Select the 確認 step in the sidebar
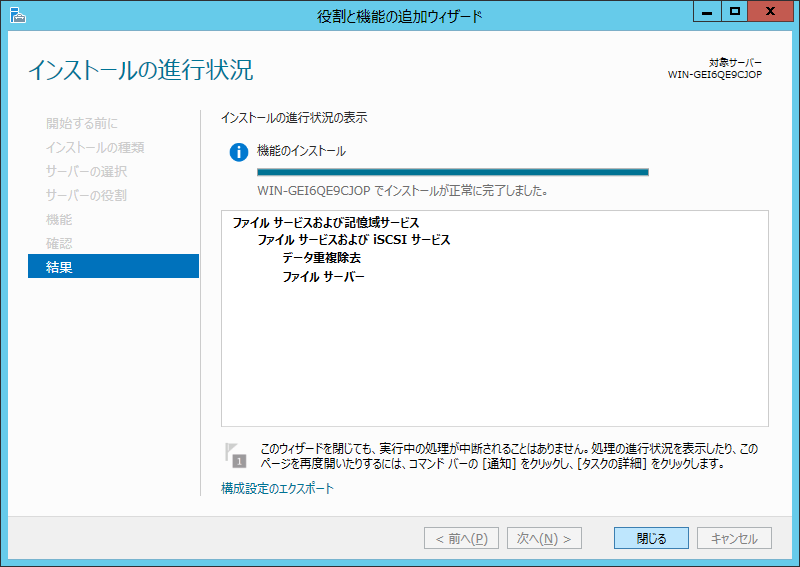The height and width of the screenshot is (567, 800). [59, 243]
